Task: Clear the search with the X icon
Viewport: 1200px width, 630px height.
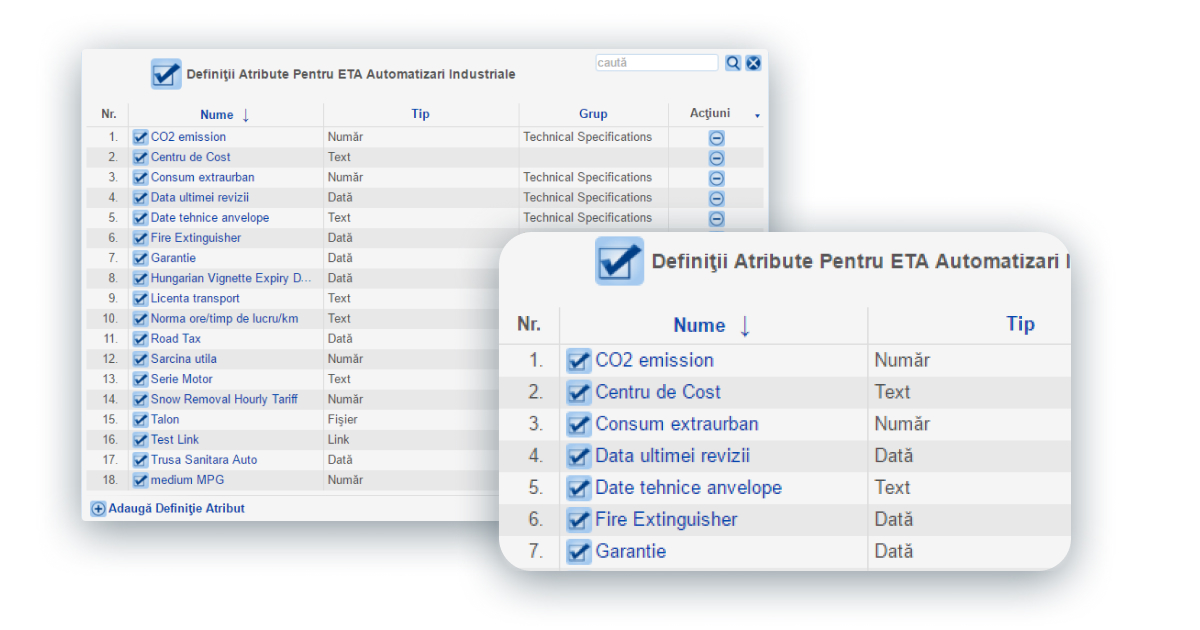Action: [753, 63]
